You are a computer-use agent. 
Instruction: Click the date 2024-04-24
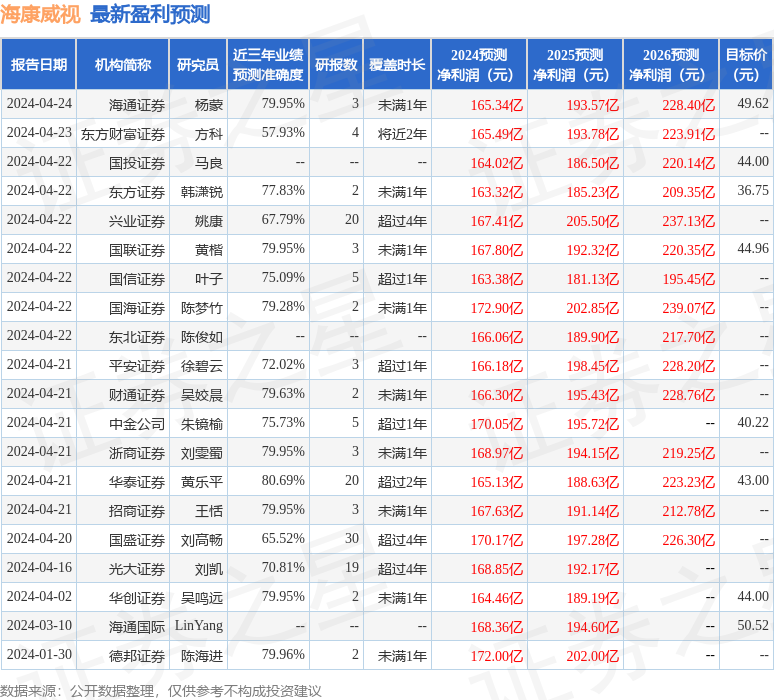click(39, 103)
